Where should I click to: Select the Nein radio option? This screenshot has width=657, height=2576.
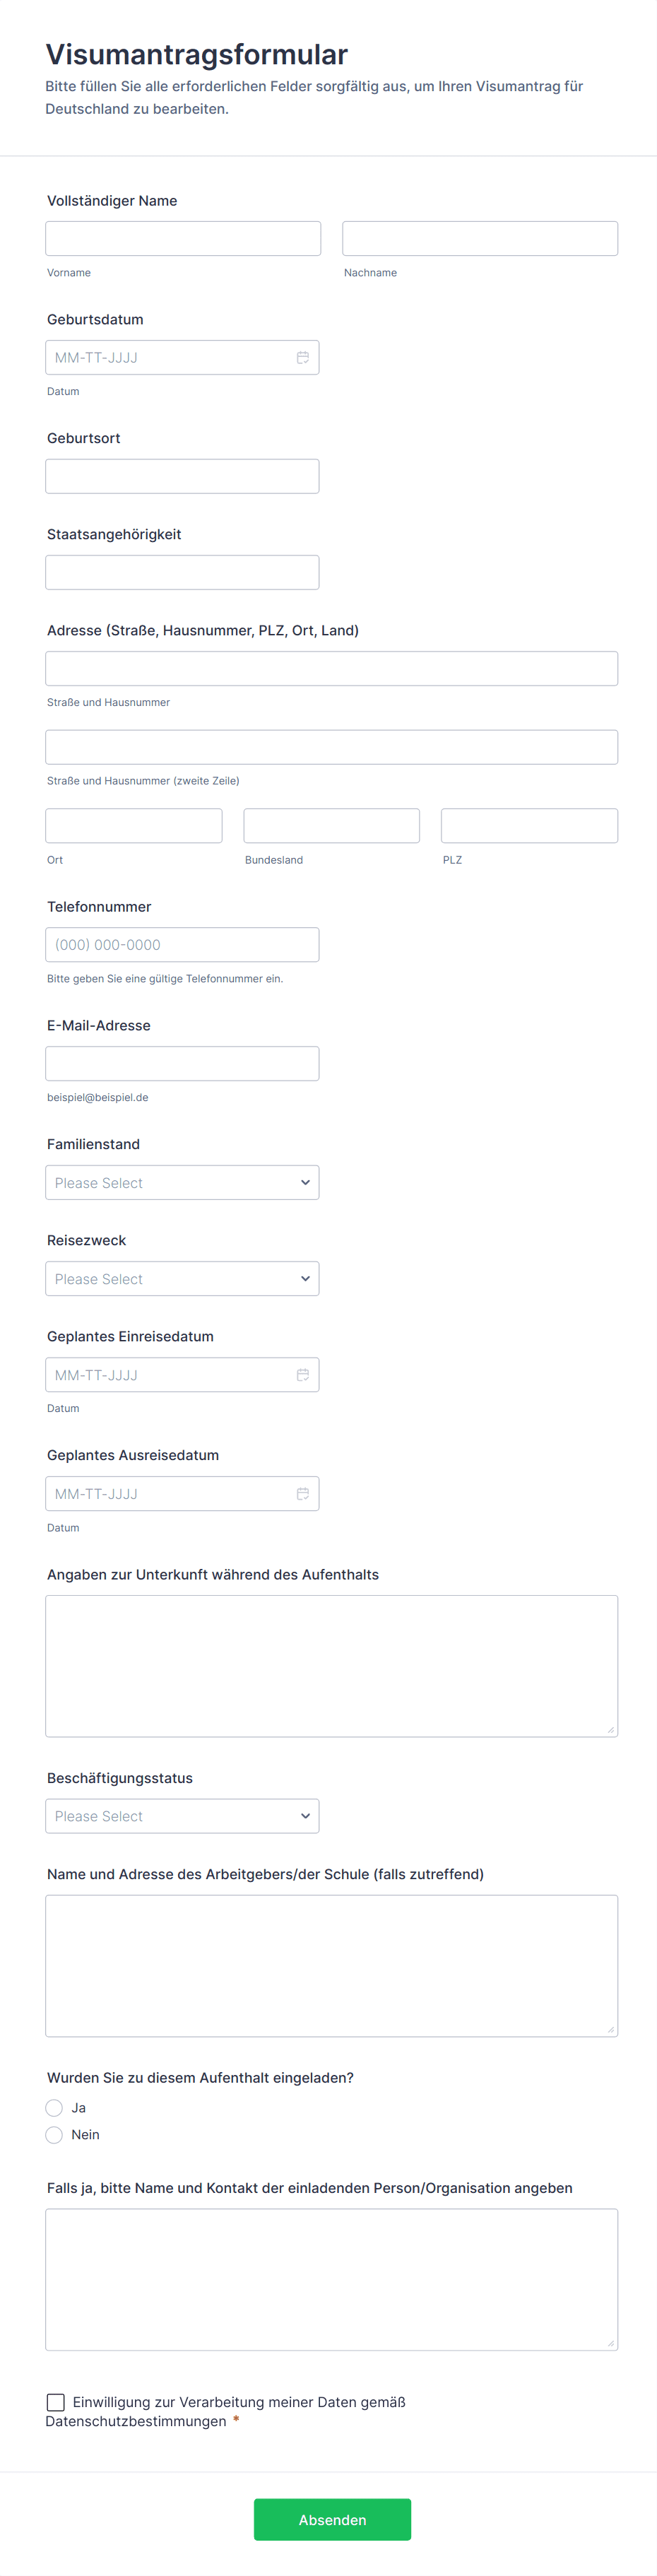coord(55,2135)
